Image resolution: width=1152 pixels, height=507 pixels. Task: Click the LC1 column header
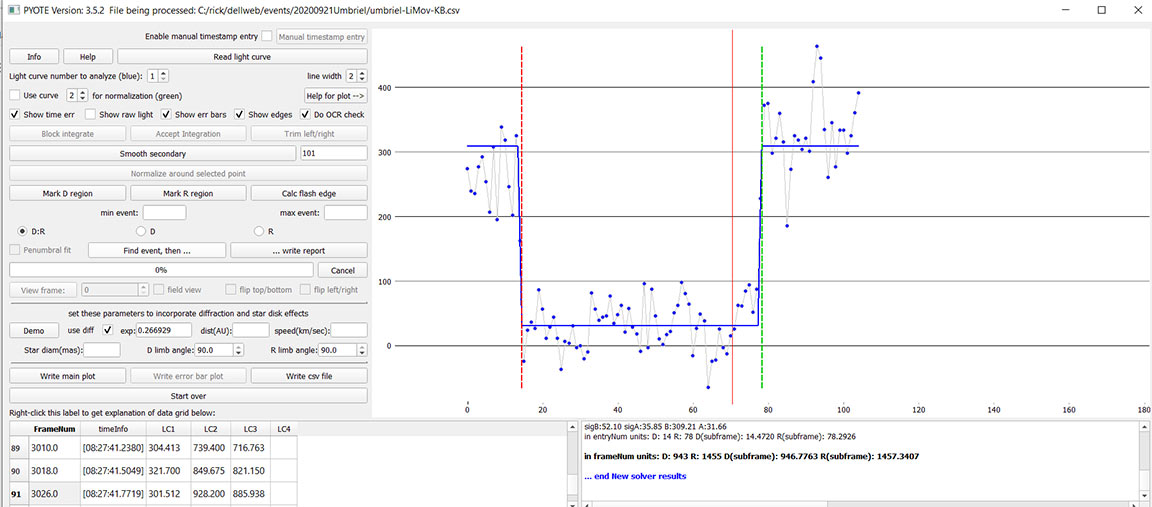click(x=169, y=428)
